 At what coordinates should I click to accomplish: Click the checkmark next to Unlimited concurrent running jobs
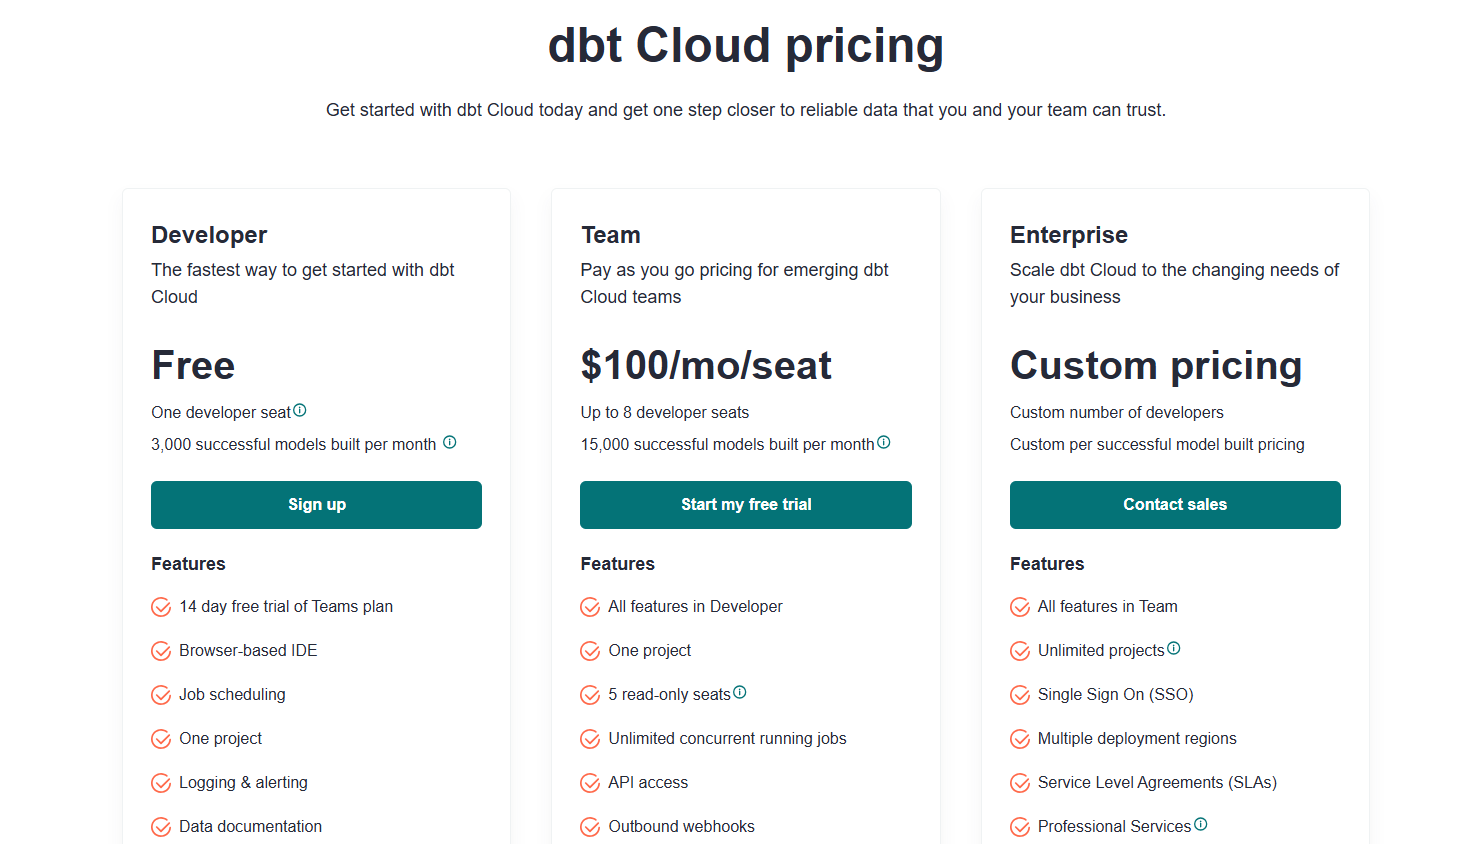[x=590, y=738]
